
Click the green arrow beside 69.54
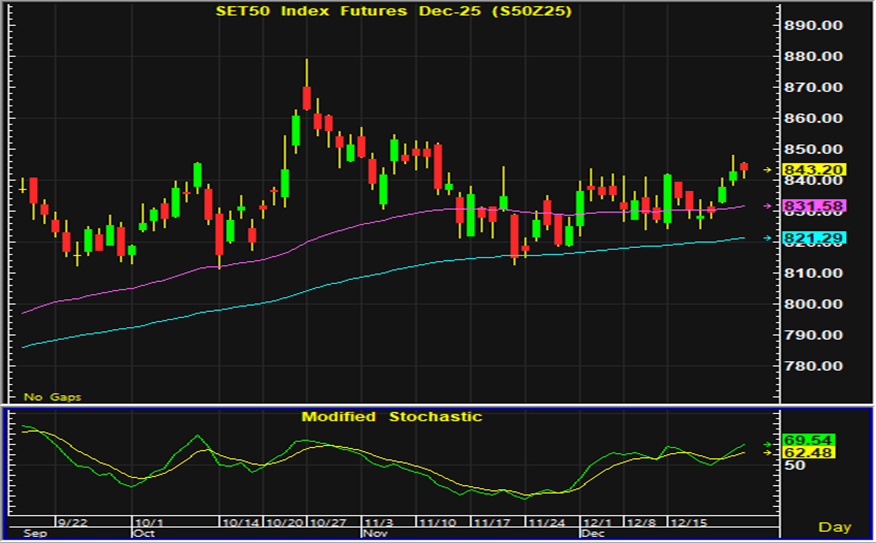[x=768, y=440]
